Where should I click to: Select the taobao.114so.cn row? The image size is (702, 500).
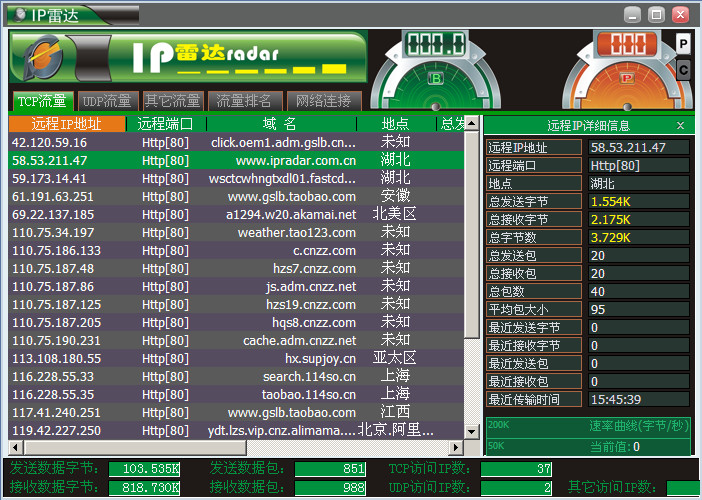coord(236,394)
